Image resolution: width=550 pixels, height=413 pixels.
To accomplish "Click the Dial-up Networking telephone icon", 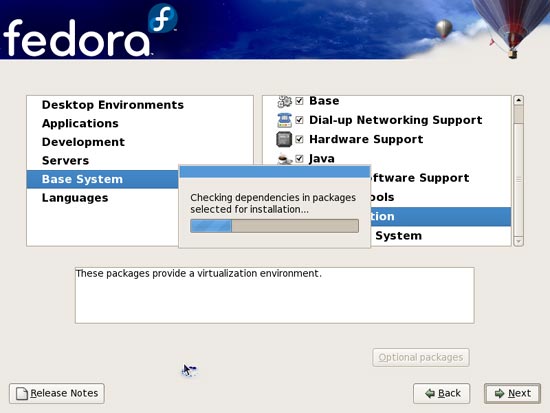I will (284, 120).
